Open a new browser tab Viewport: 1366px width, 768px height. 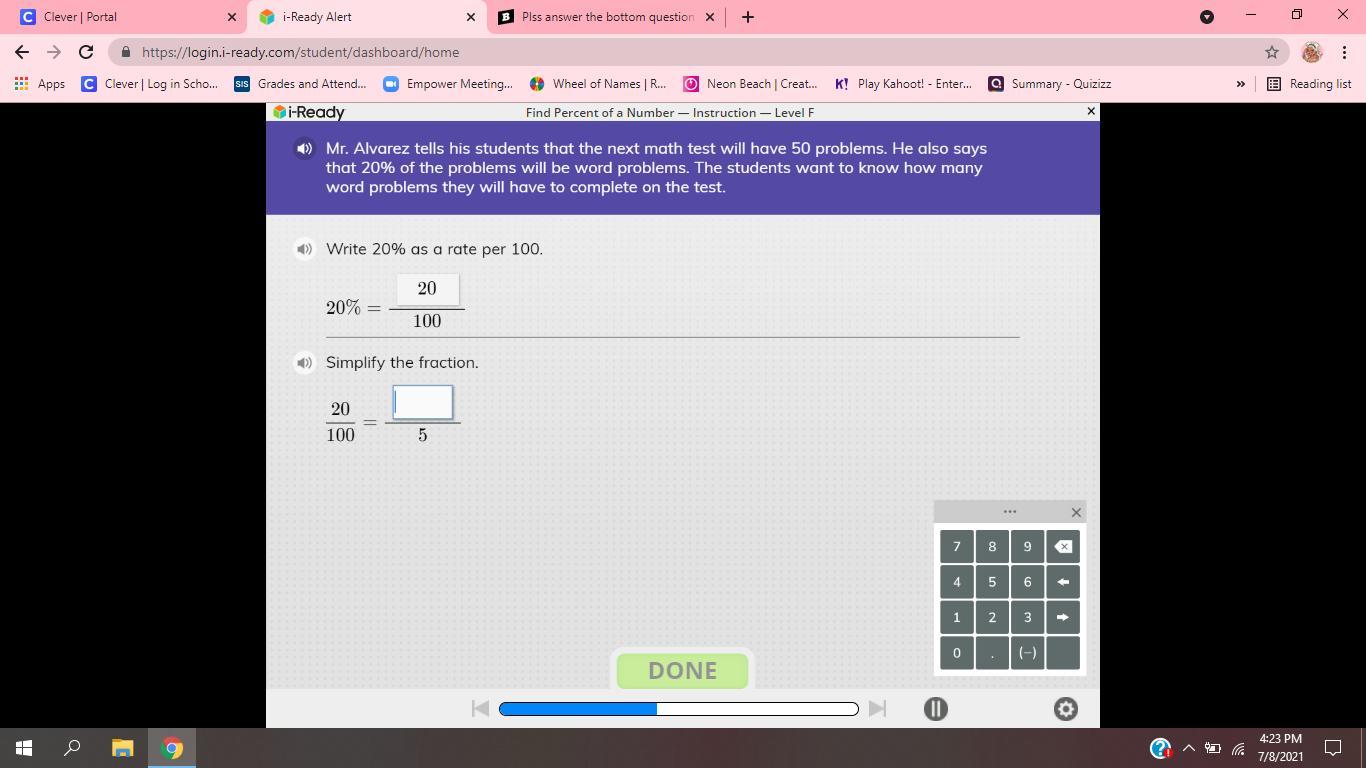pos(747,17)
